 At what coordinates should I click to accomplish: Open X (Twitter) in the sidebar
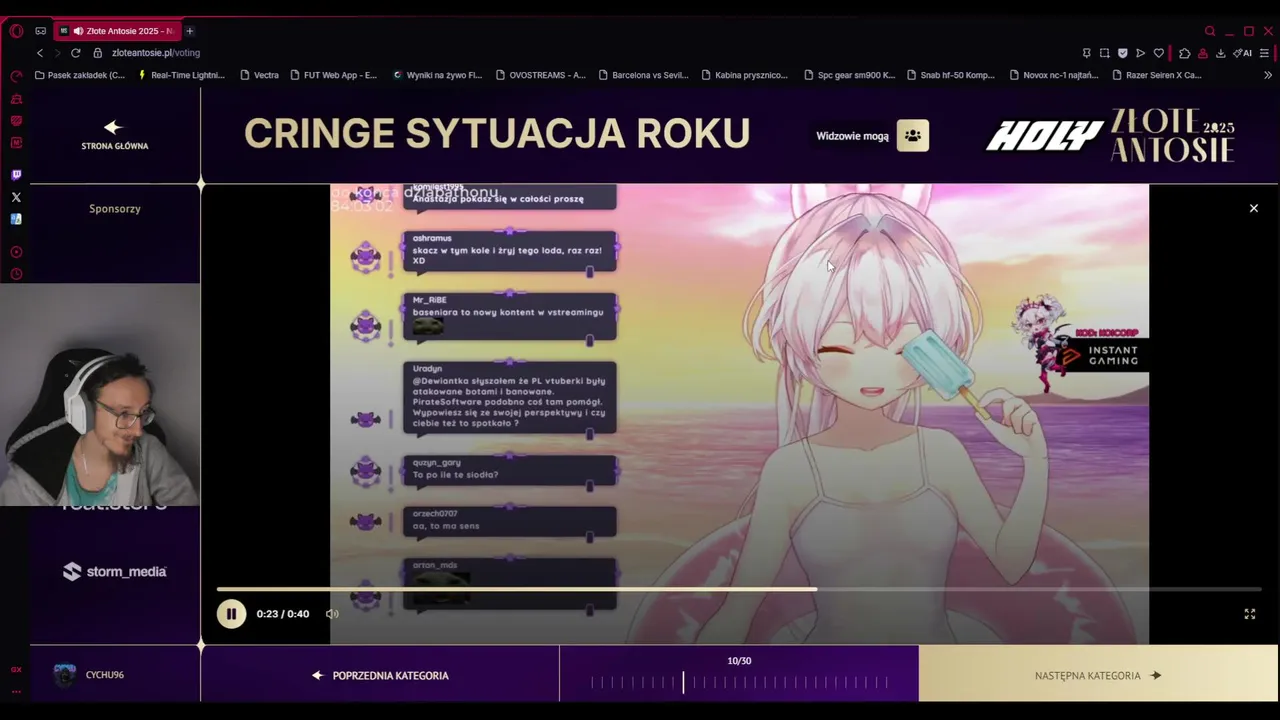[x=16, y=197]
